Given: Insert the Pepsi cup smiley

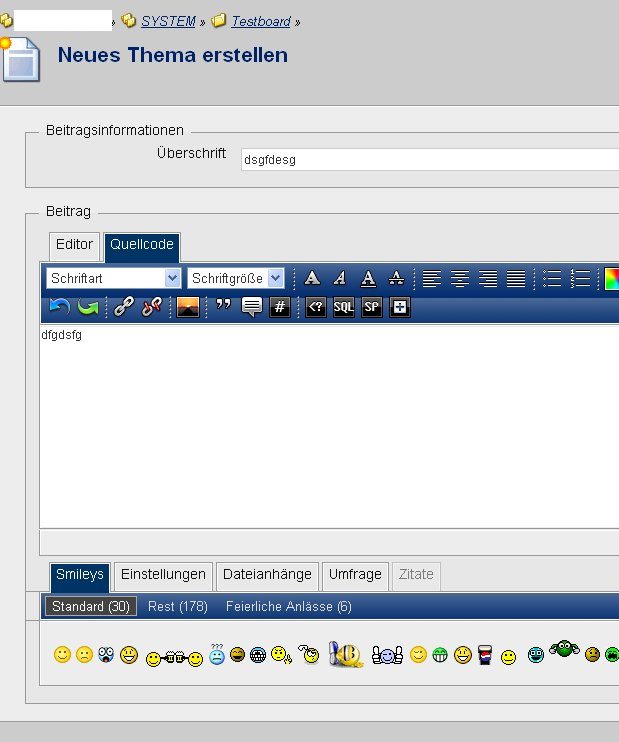Looking at the screenshot, I should click(x=485, y=655).
